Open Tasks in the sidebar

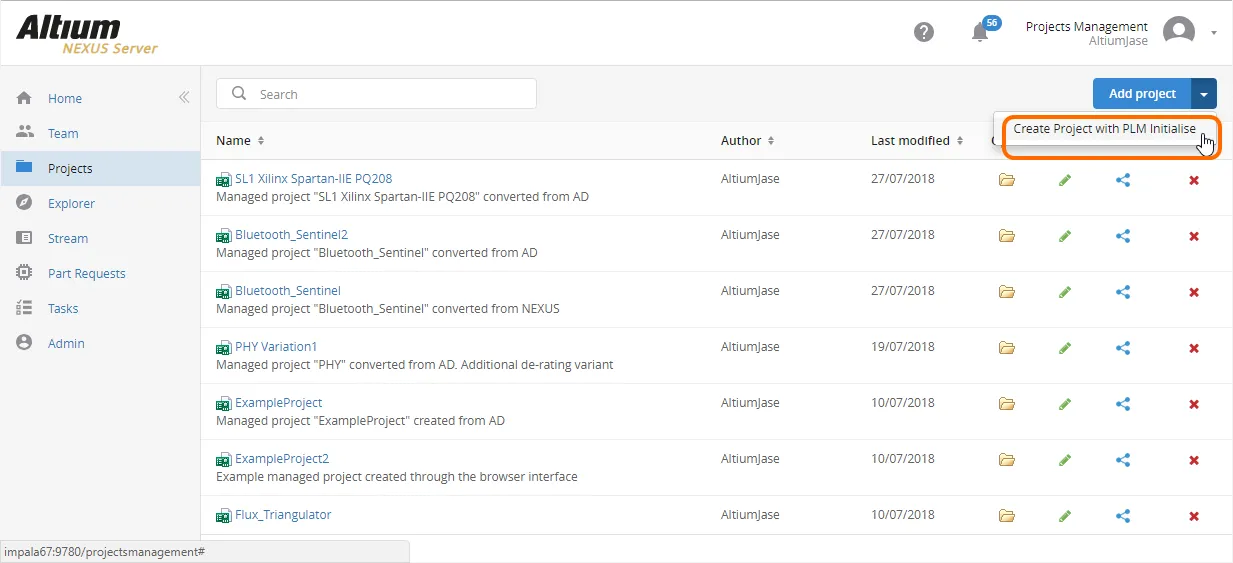(63, 308)
